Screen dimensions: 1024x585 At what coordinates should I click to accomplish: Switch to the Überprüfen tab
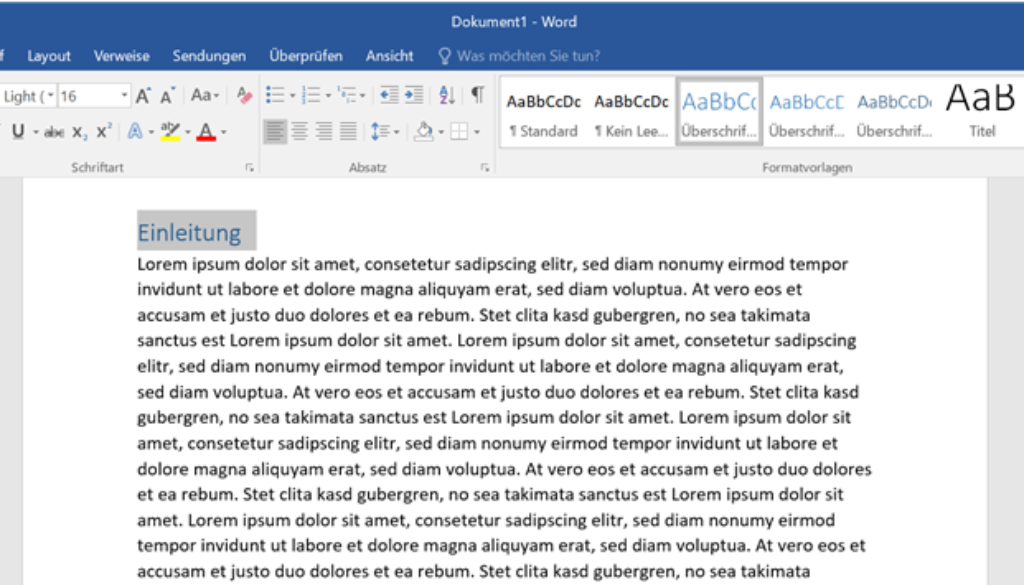pos(306,56)
